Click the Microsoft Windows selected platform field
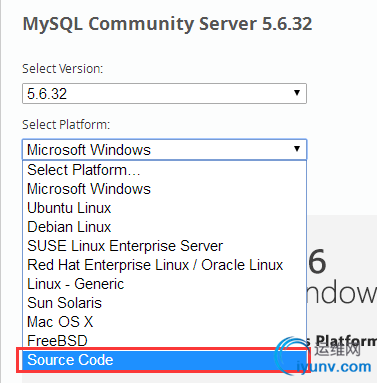Image resolution: width=377 pixels, height=383 pixels. [164, 149]
